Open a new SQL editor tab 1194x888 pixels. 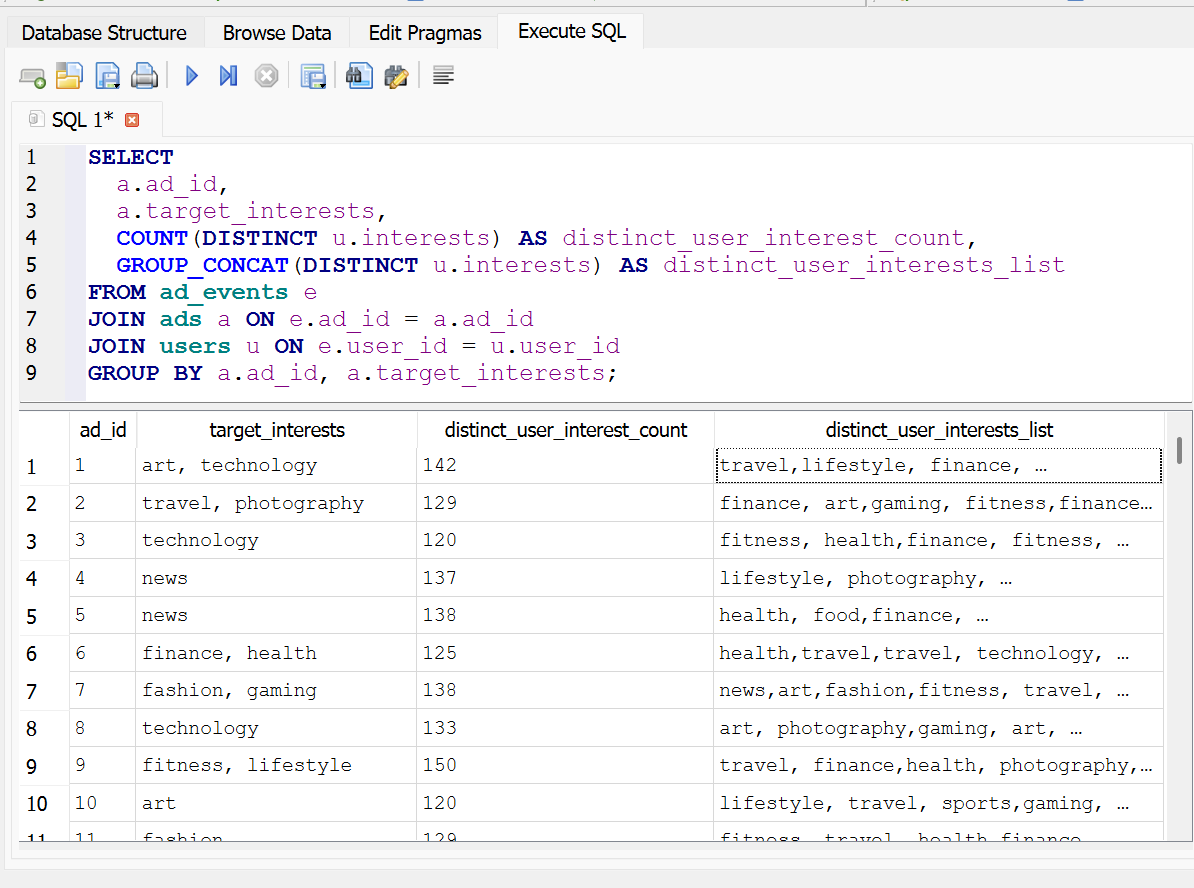pyautogui.click(x=32, y=77)
